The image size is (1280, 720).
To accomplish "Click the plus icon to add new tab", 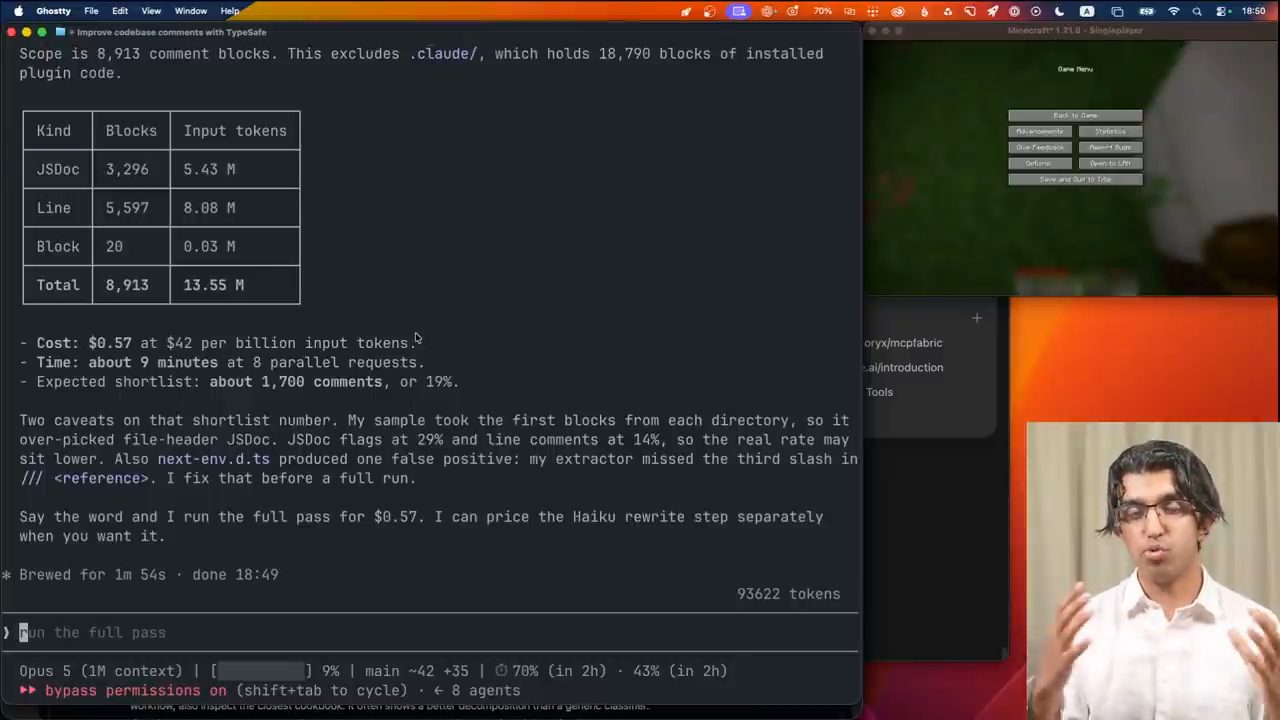I will [x=977, y=318].
